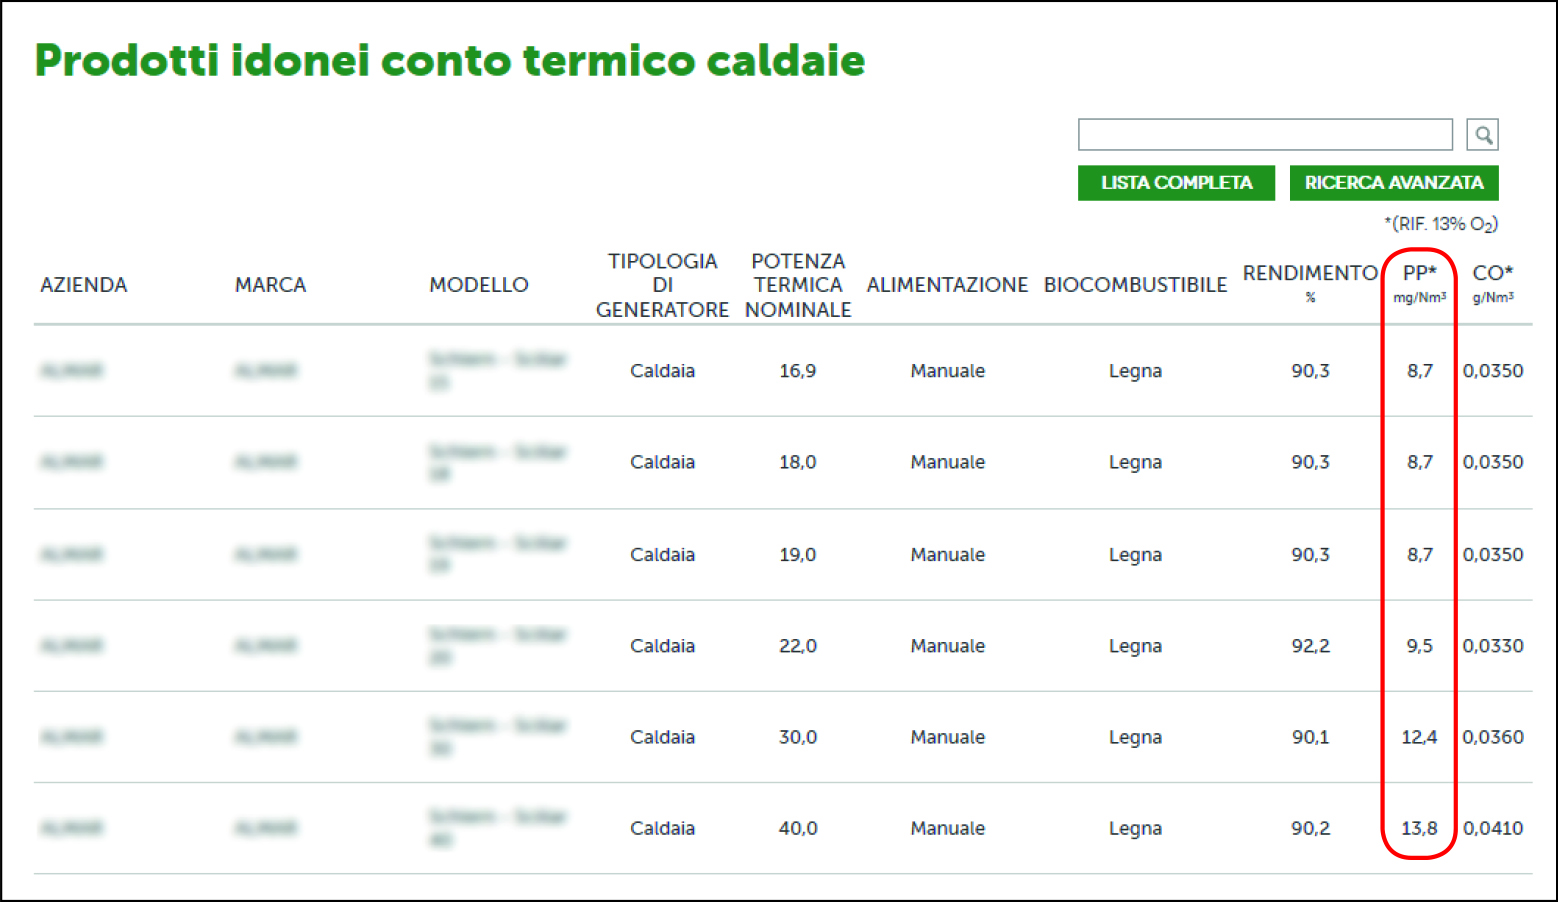
Task: Focus the search text field
Action: tap(1265, 135)
